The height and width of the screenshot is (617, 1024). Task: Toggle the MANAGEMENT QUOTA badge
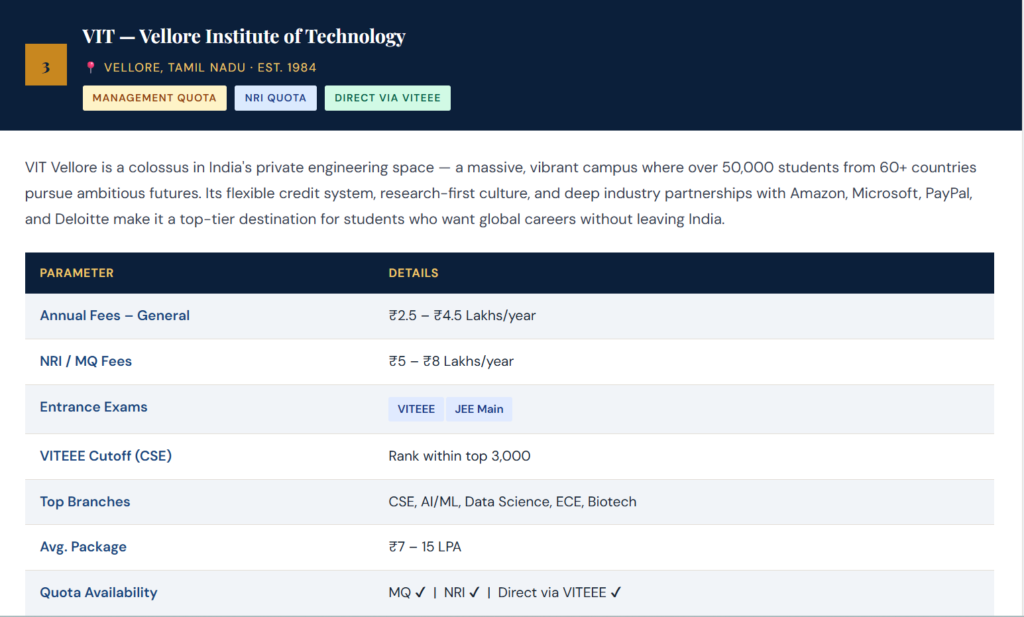click(x=154, y=98)
